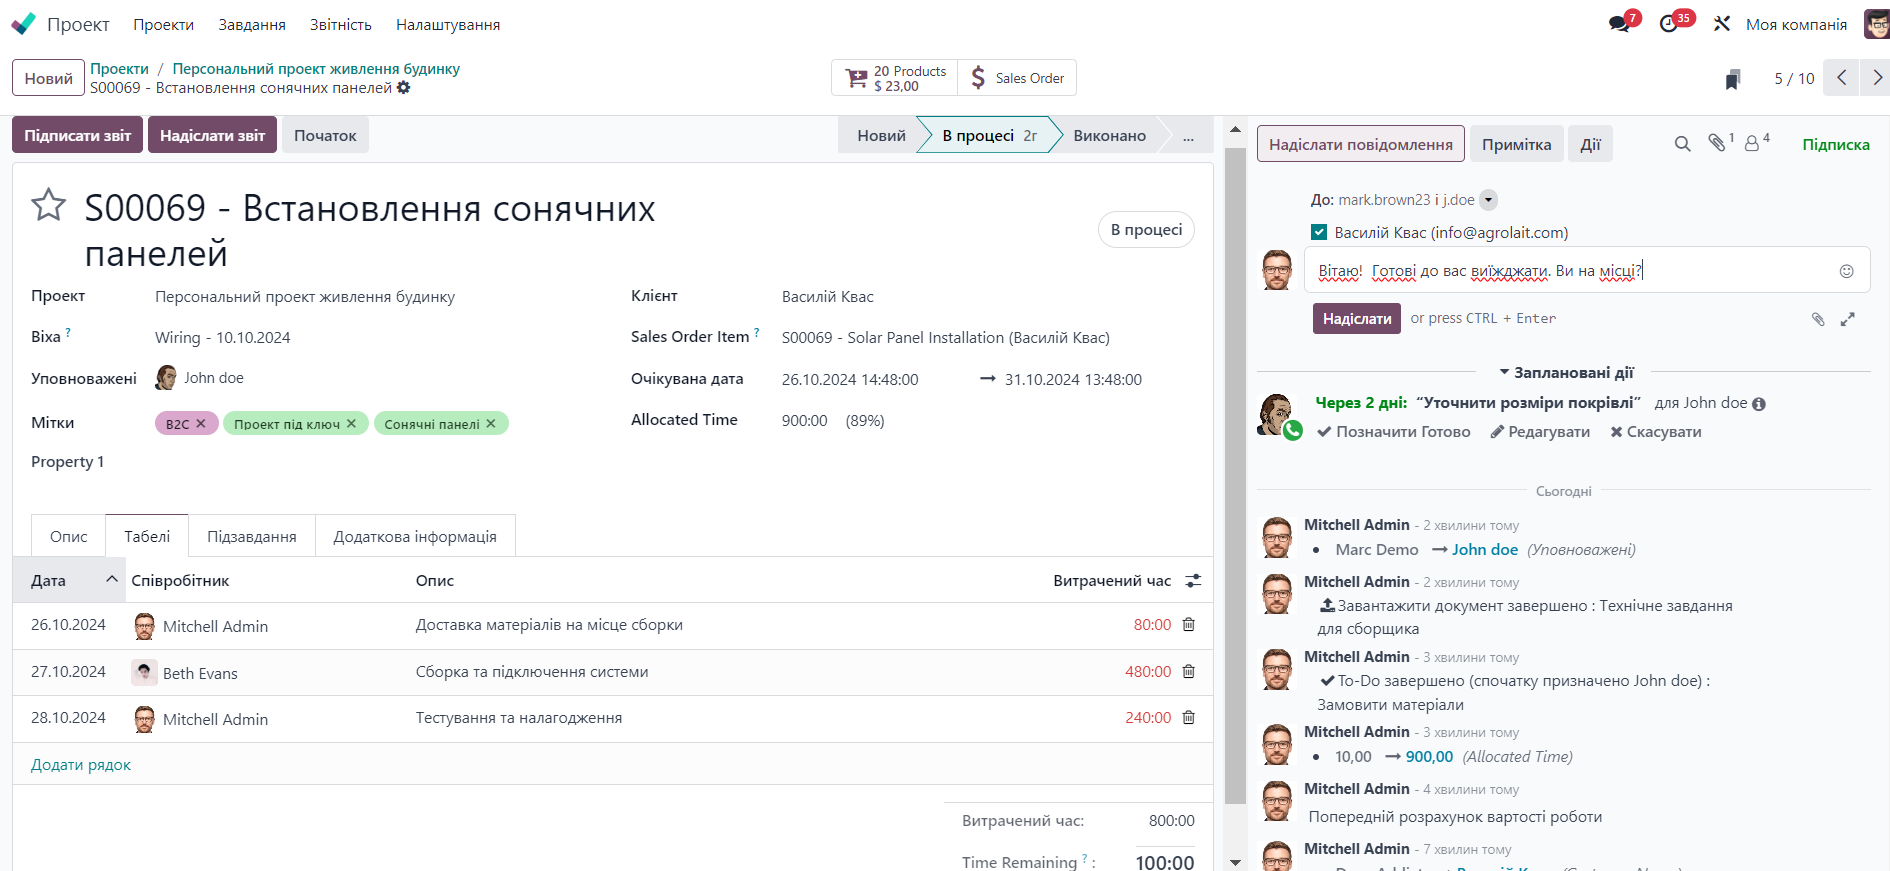Switch to the Опис tab
The image size is (1890, 871).
[69, 537]
